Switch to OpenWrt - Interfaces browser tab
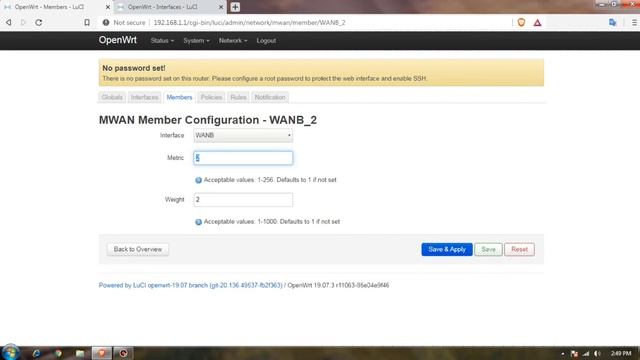The height and width of the screenshot is (360, 640). (170, 7)
